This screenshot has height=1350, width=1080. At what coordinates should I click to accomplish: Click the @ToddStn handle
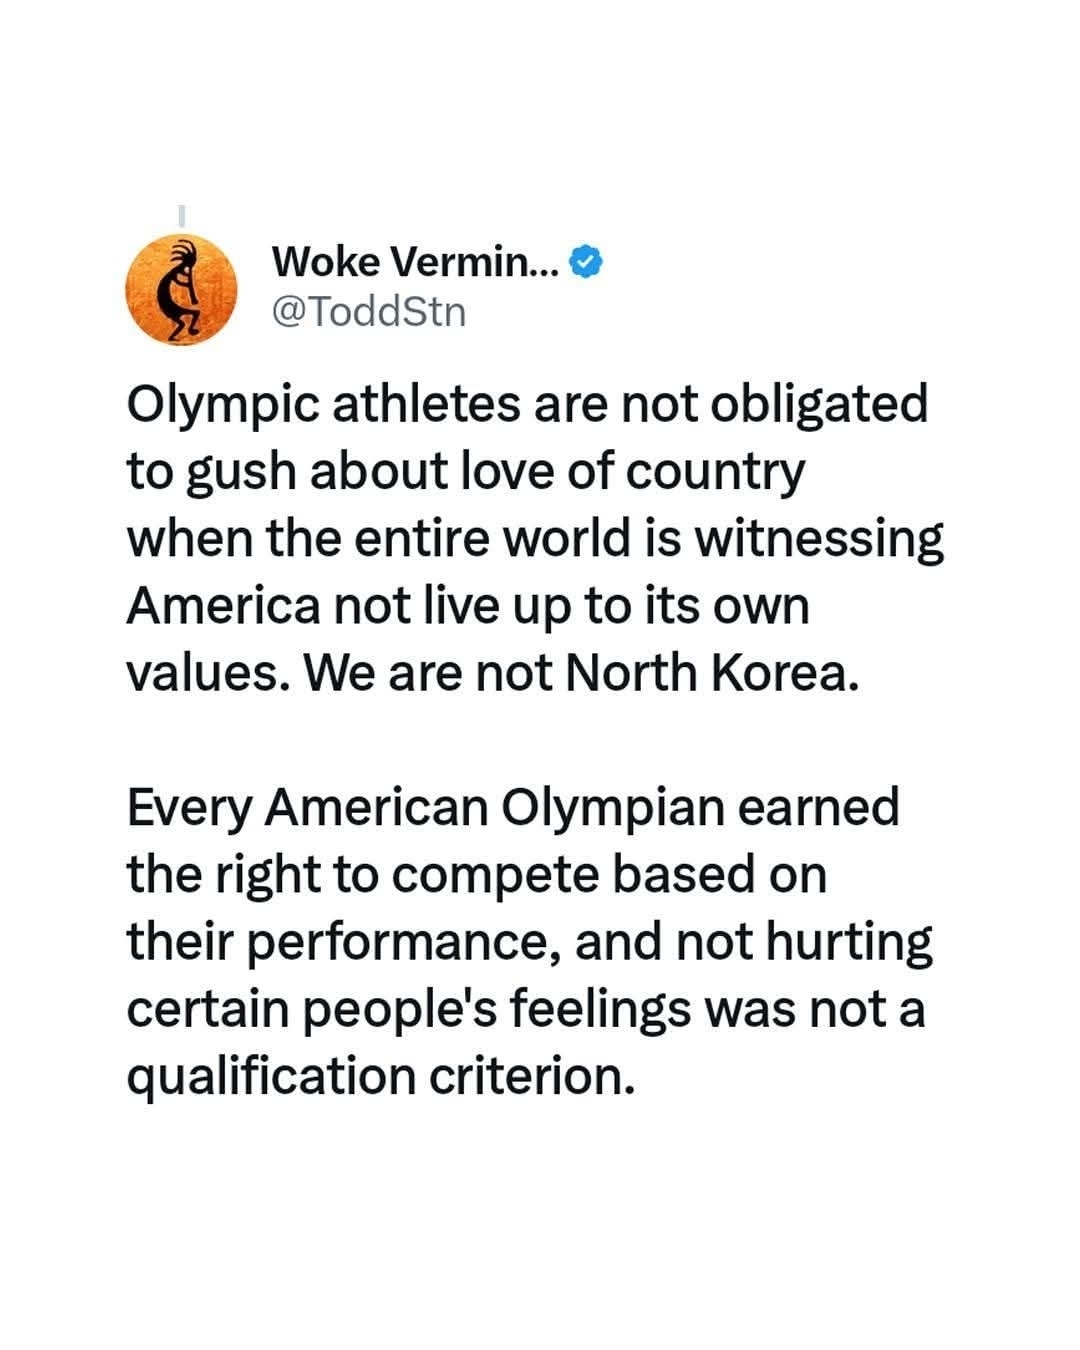(x=369, y=312)
